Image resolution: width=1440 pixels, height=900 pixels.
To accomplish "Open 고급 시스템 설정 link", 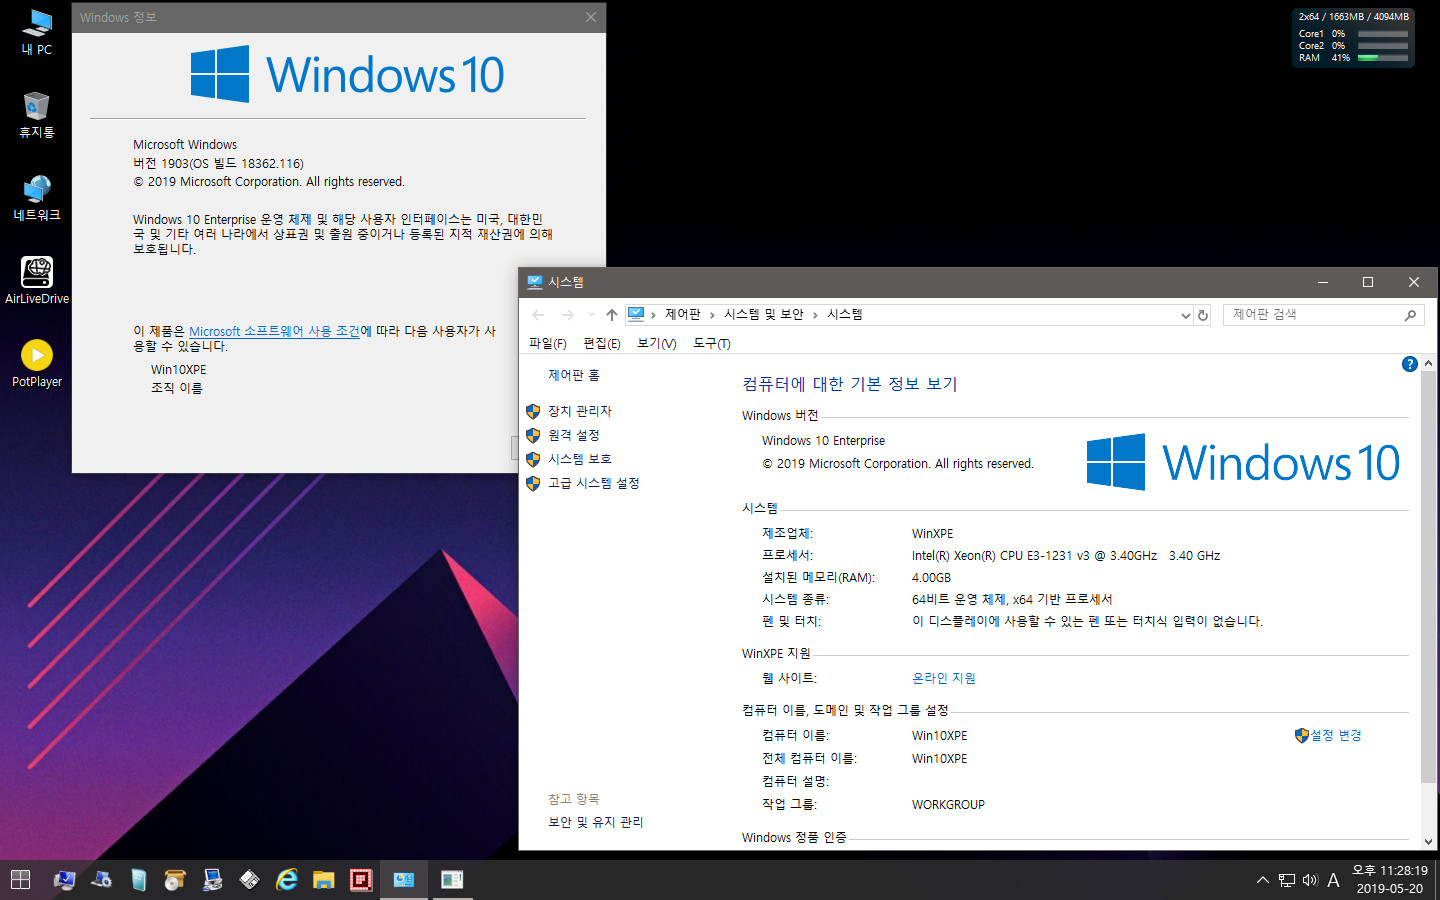I will (x=594, y=483).
